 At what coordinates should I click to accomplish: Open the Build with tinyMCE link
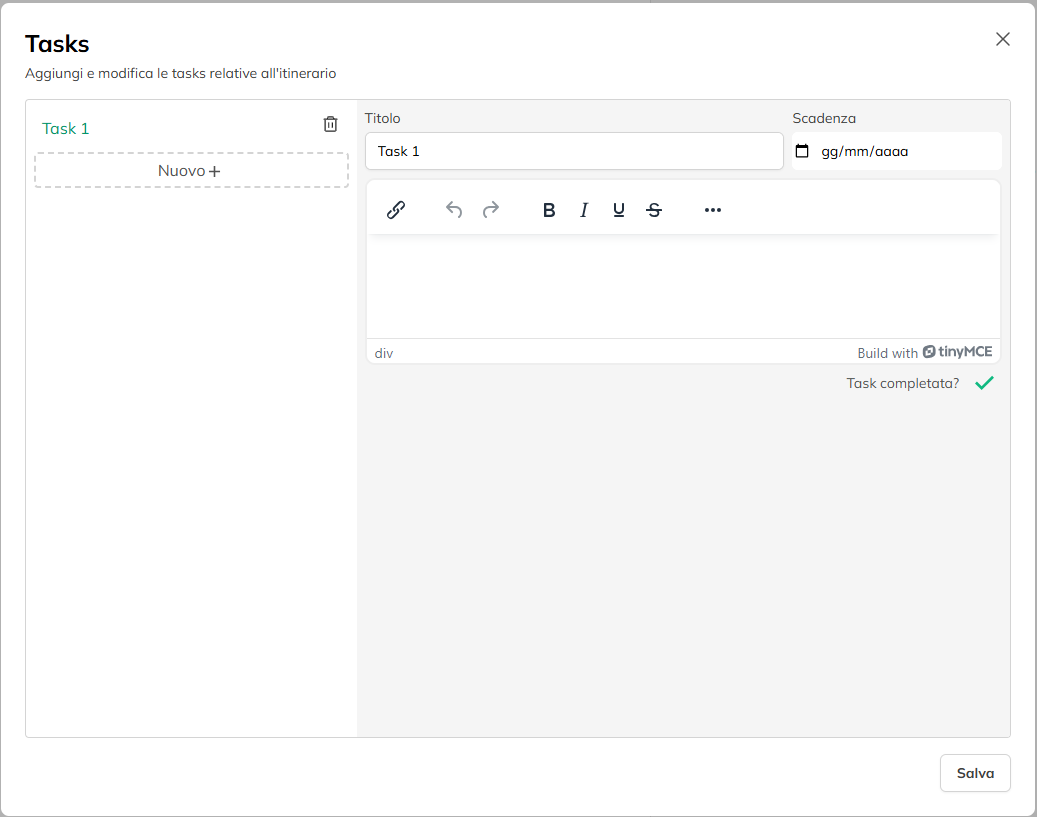tap(924, 352)
